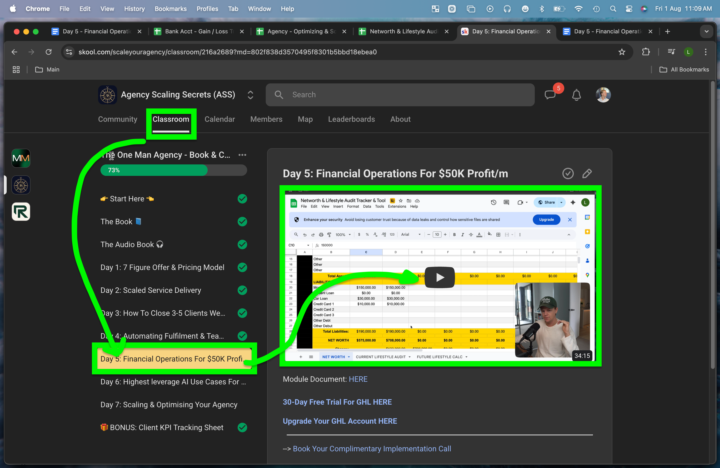Screen dimensions: 720x468
Task: Select Day 5: Financial Operations lesson in sidebar
Action: [x=174, y=359]
